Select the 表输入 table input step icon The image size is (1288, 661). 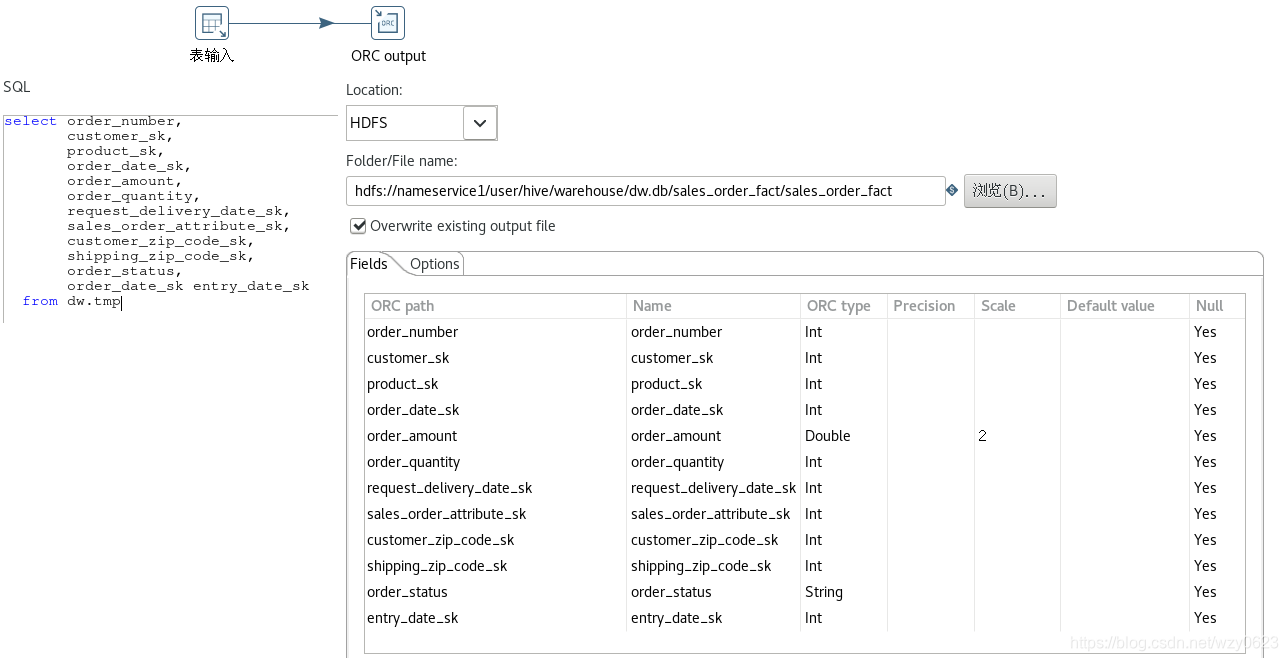pos(212,23)
